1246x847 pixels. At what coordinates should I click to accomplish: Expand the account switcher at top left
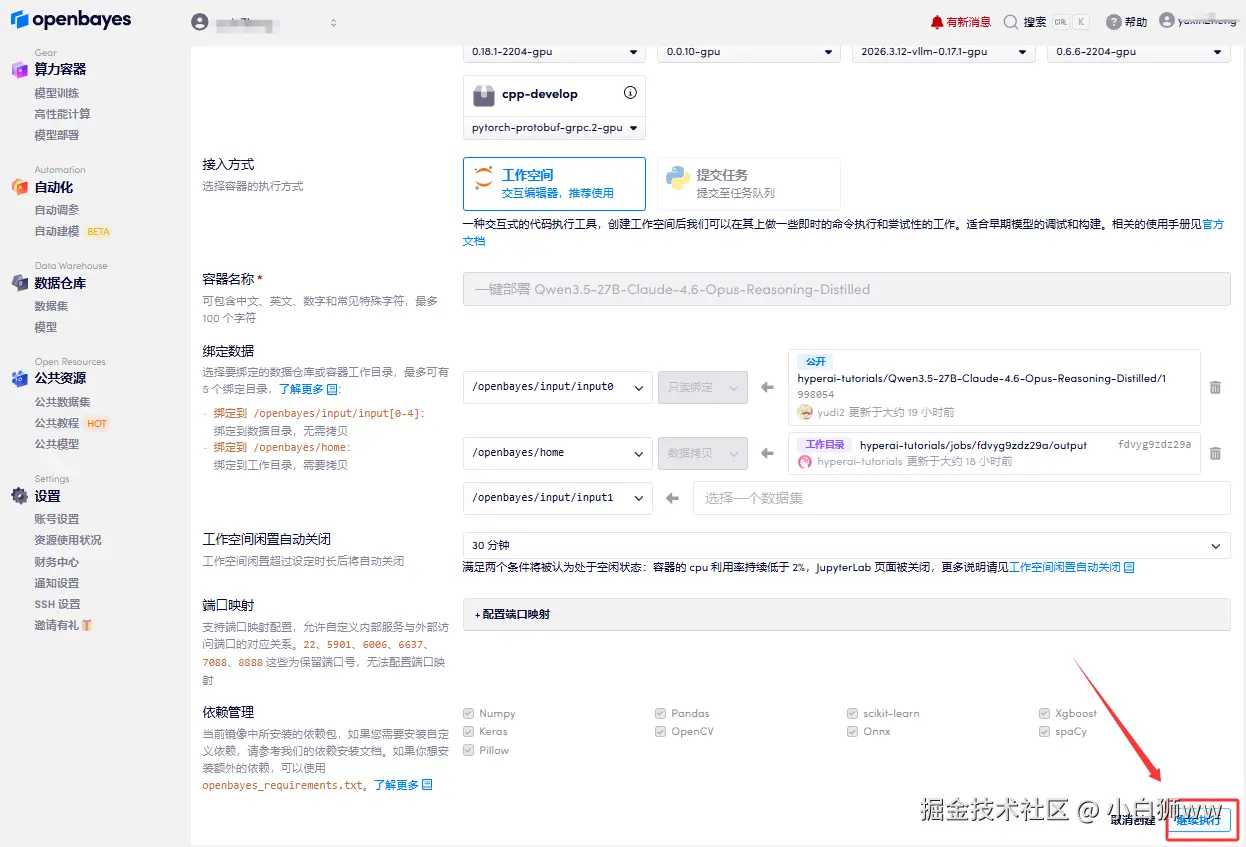coord(333,22)
